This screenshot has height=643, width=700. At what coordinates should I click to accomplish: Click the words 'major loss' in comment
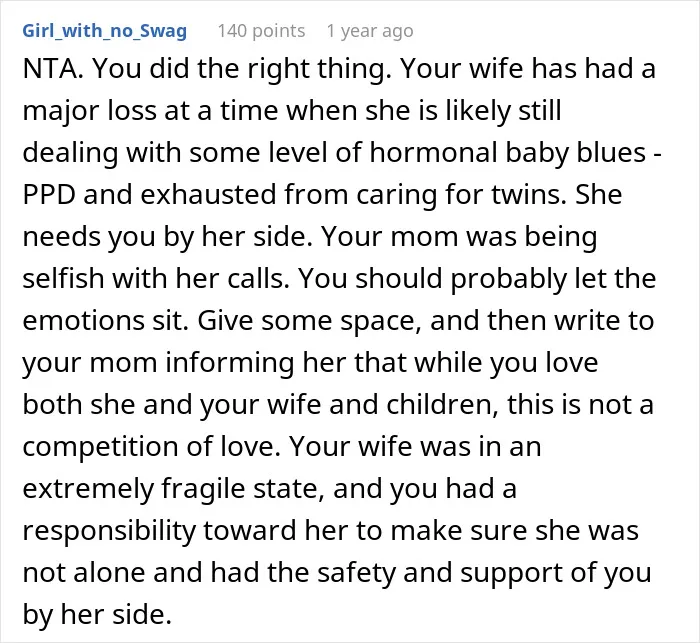pyautogui.click(x=90, y=111)
